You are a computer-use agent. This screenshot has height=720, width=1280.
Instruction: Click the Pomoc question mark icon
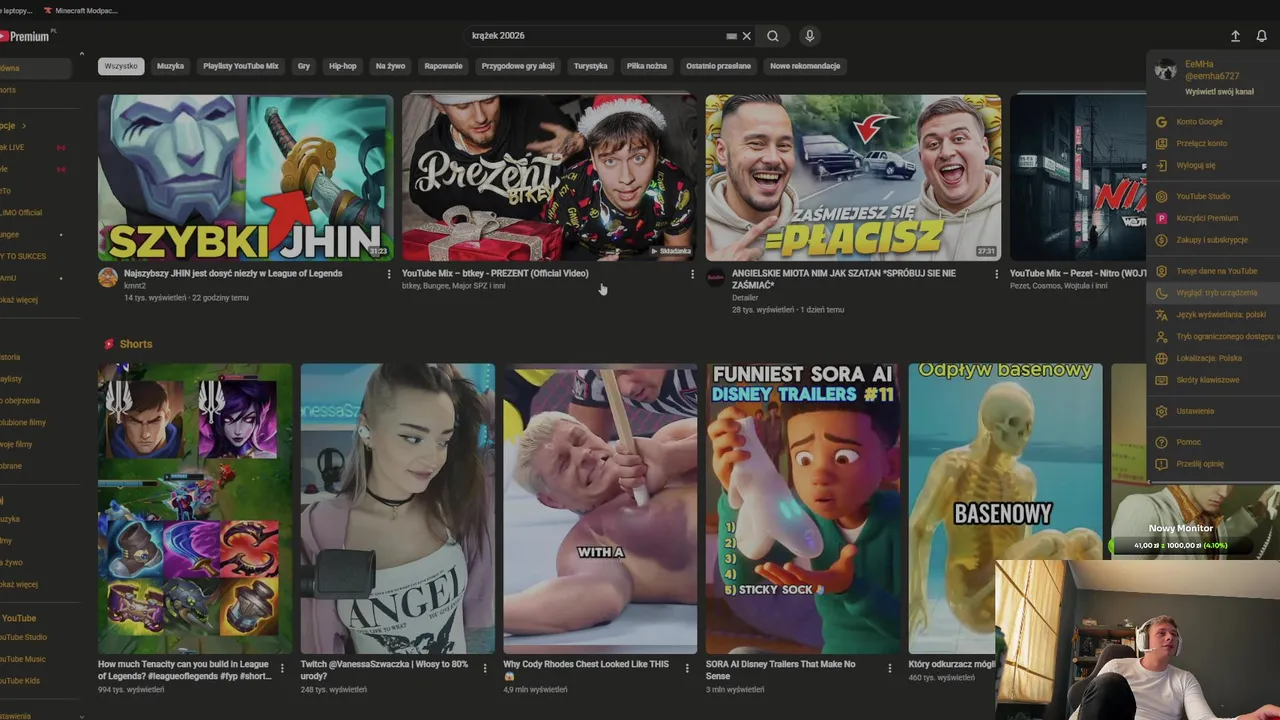(x=1161, y=442)
